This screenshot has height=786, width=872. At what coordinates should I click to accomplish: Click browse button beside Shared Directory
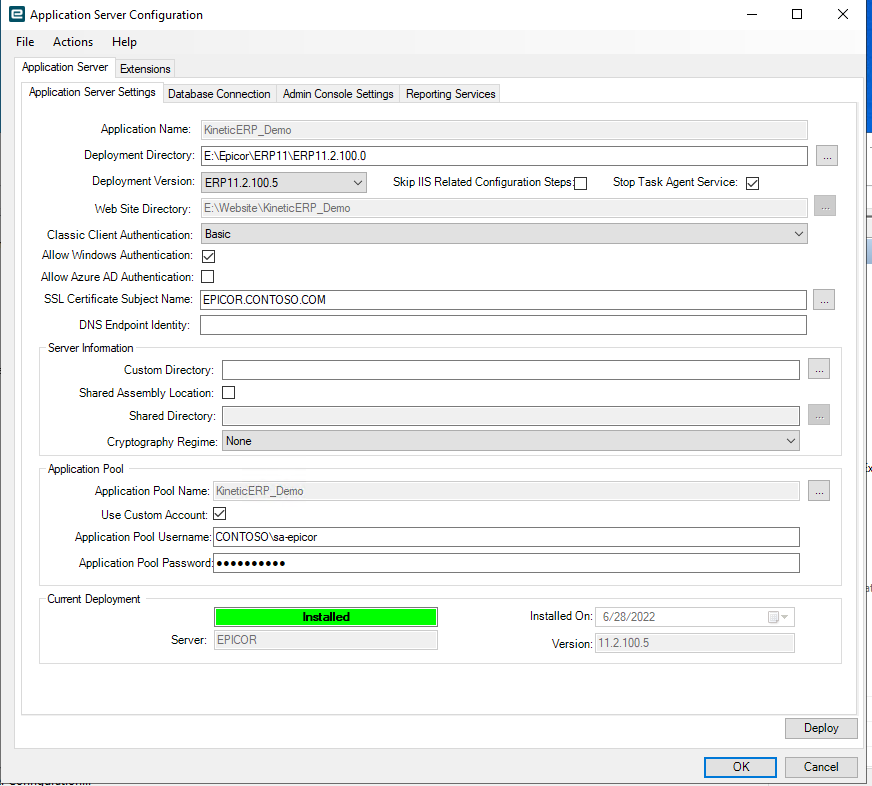click(819, 415)
